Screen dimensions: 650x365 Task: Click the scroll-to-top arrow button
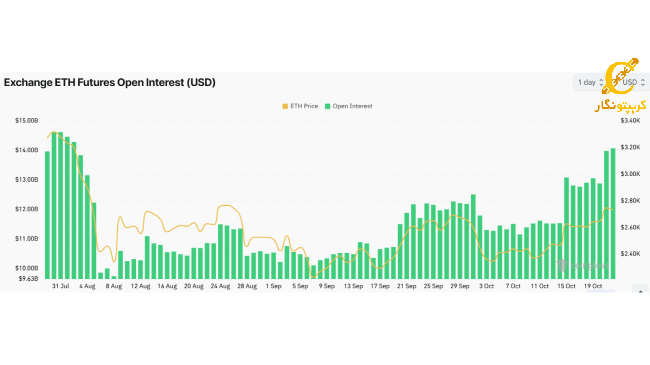[640, 290]
